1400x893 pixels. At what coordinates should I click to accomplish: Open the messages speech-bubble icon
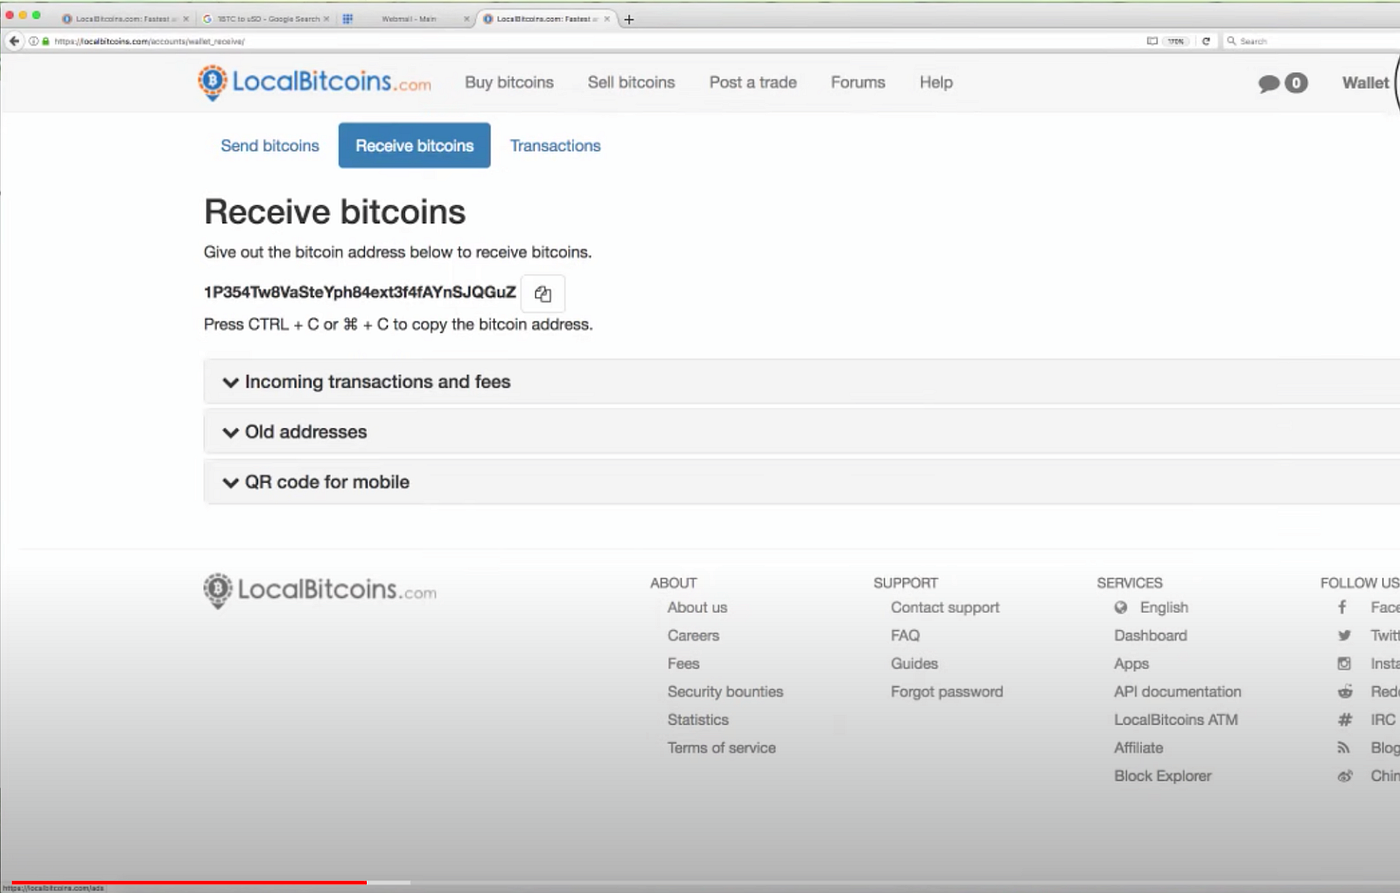(x=1269, y=83)
